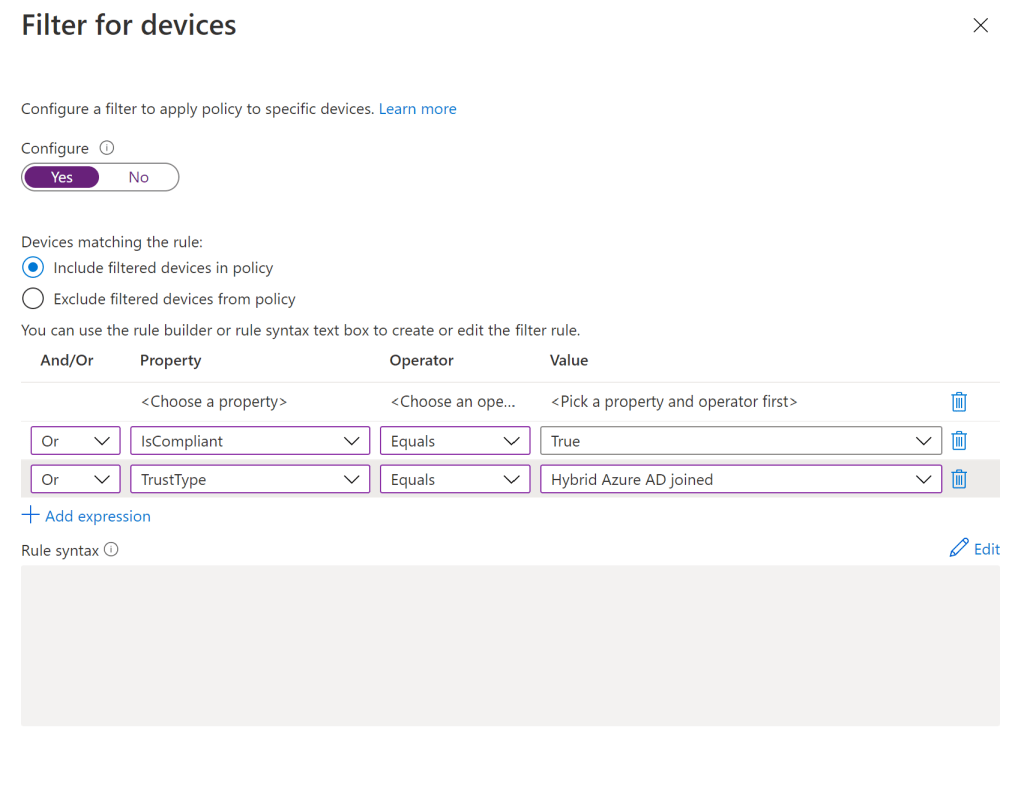1024x797 pixels.
Task: Open the Learn more link
Action: [x=417, y=109]
